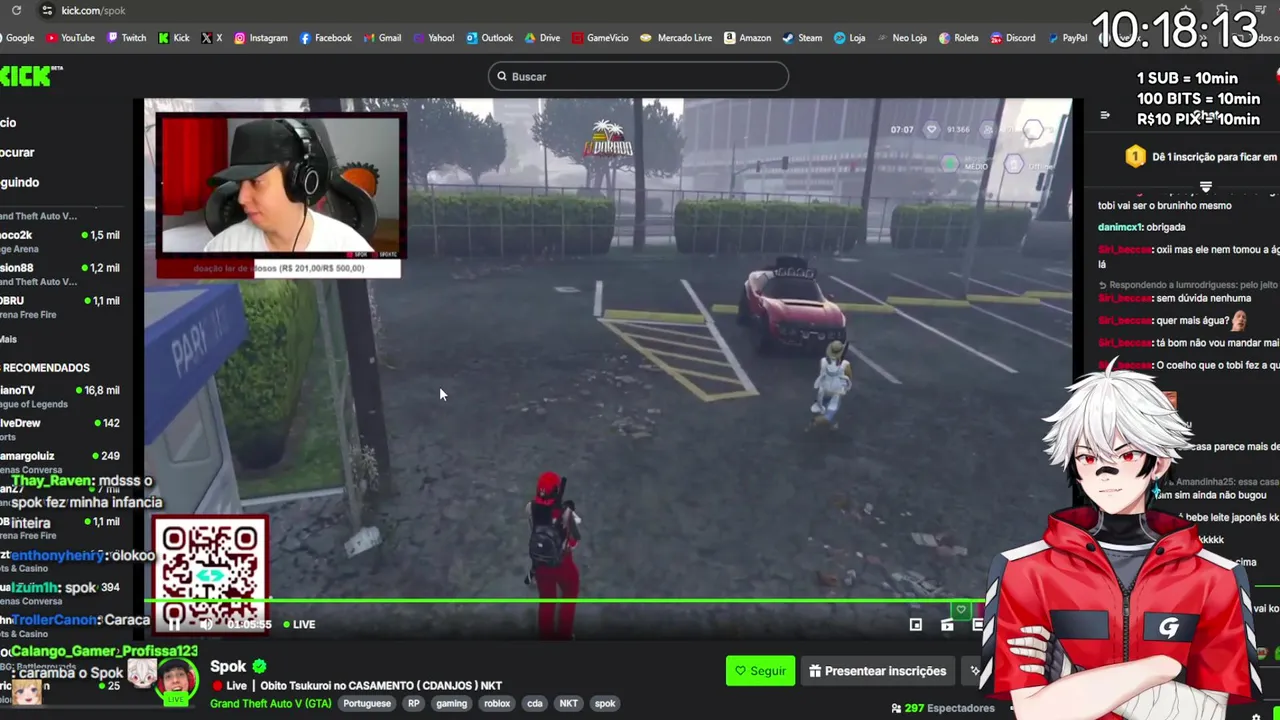This screenshot has height=720, width=1280.
Task: Open sidebar channel with 1,2 mil viewers
Action: click(x=60, y=275)
